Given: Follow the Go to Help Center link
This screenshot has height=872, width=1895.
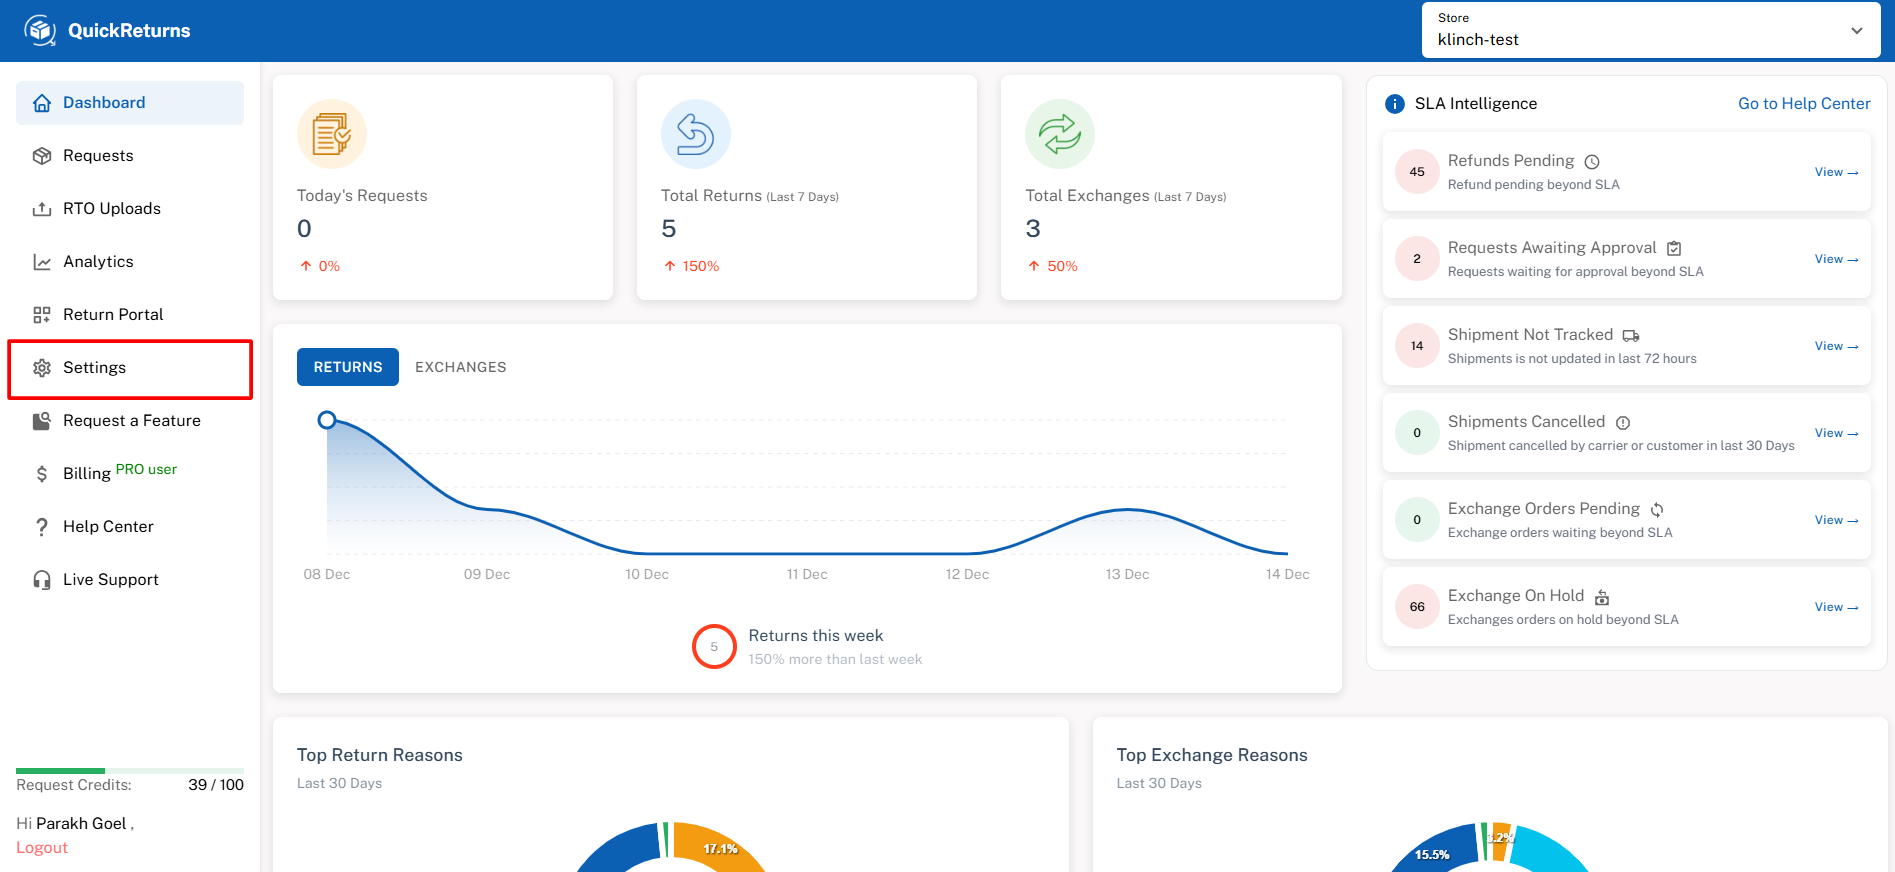Looking at the screenshot, I should pyautogui.click(x=1803, y=104).
